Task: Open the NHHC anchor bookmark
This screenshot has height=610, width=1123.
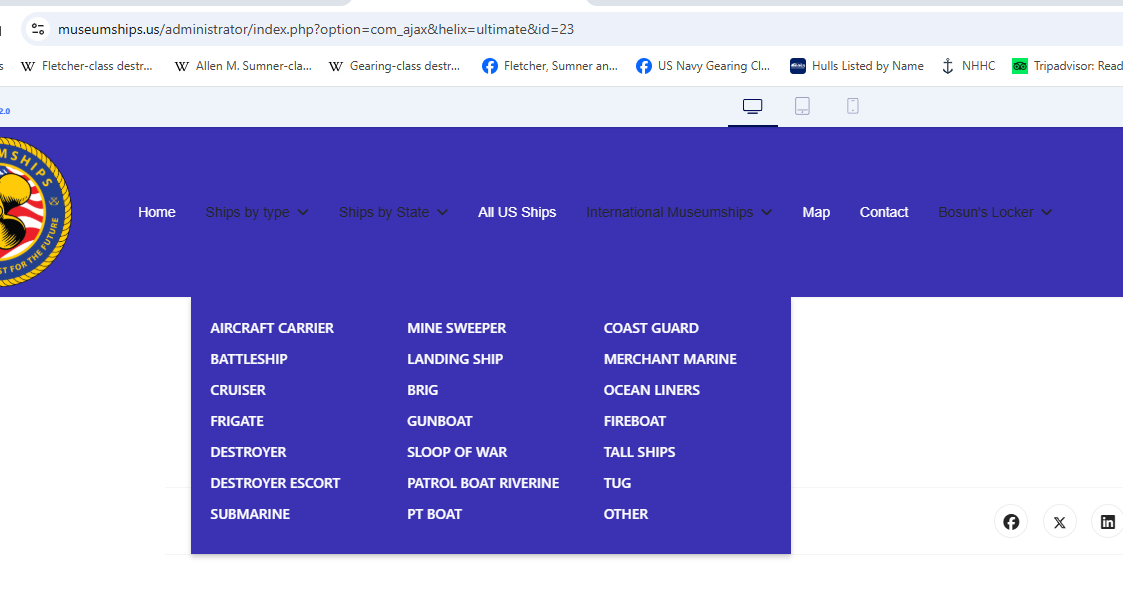Action: pos(968,66)
